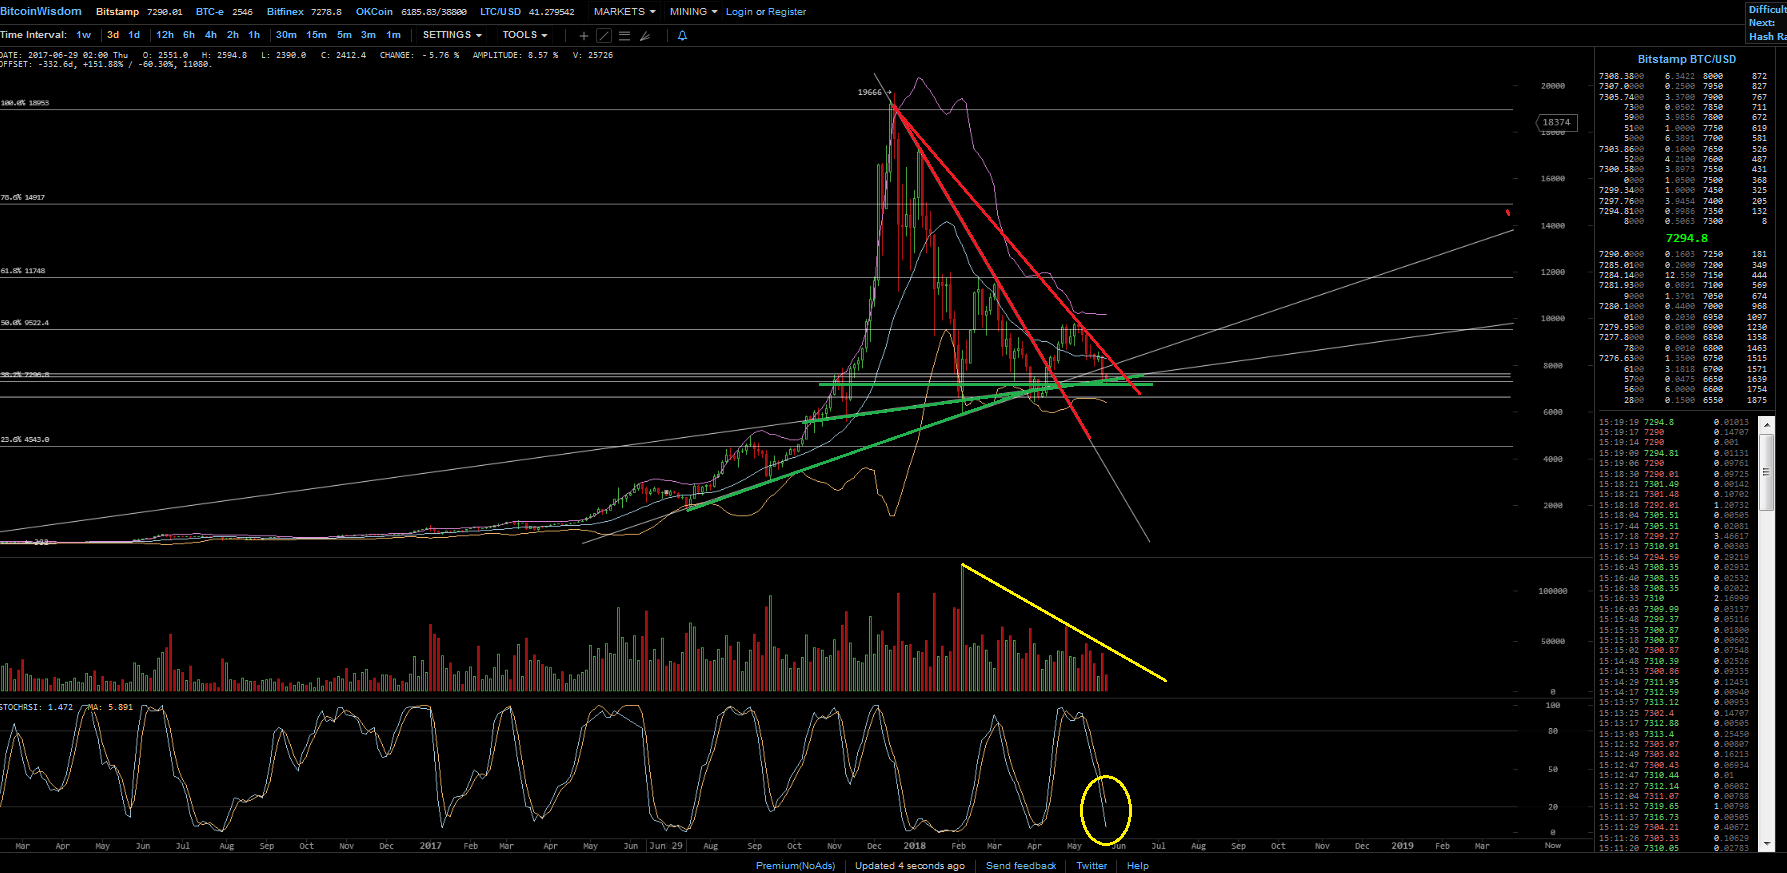Expand the MARKETS dropdown menu
The height and width of the screenshot is (873, 1787).
625,12
